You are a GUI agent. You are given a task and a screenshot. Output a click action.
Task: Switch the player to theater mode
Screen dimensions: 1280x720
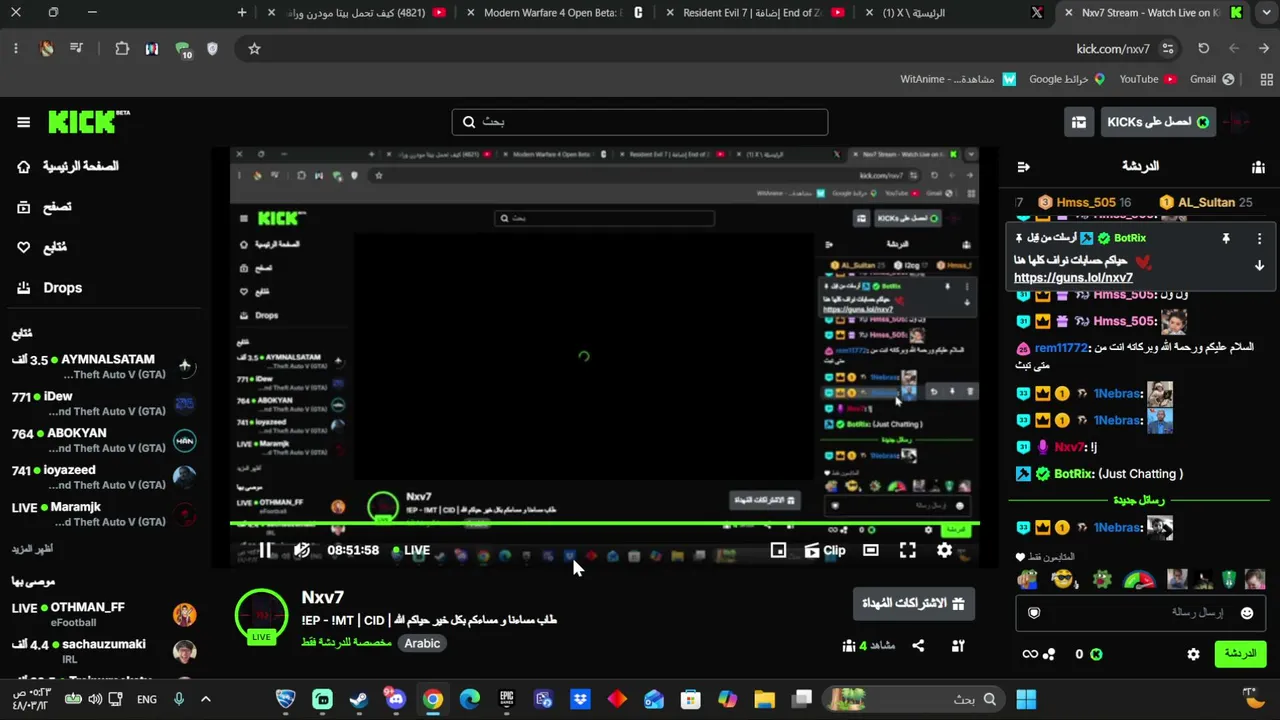click(871, 550)
